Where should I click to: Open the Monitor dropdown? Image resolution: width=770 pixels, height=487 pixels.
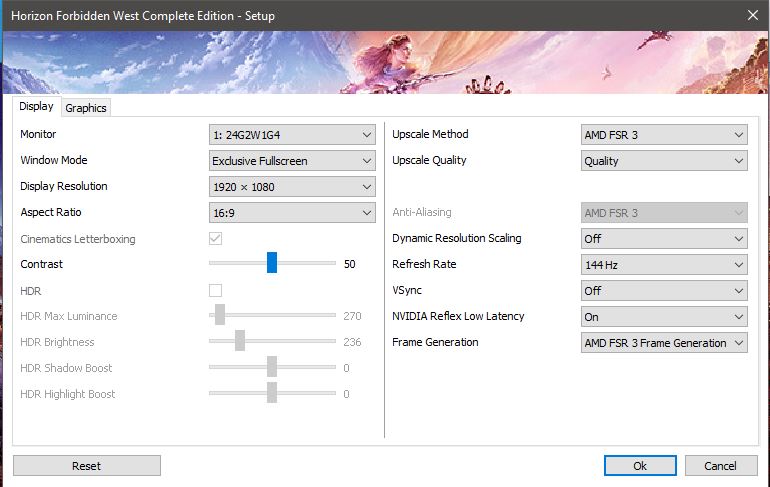(292, 135)
